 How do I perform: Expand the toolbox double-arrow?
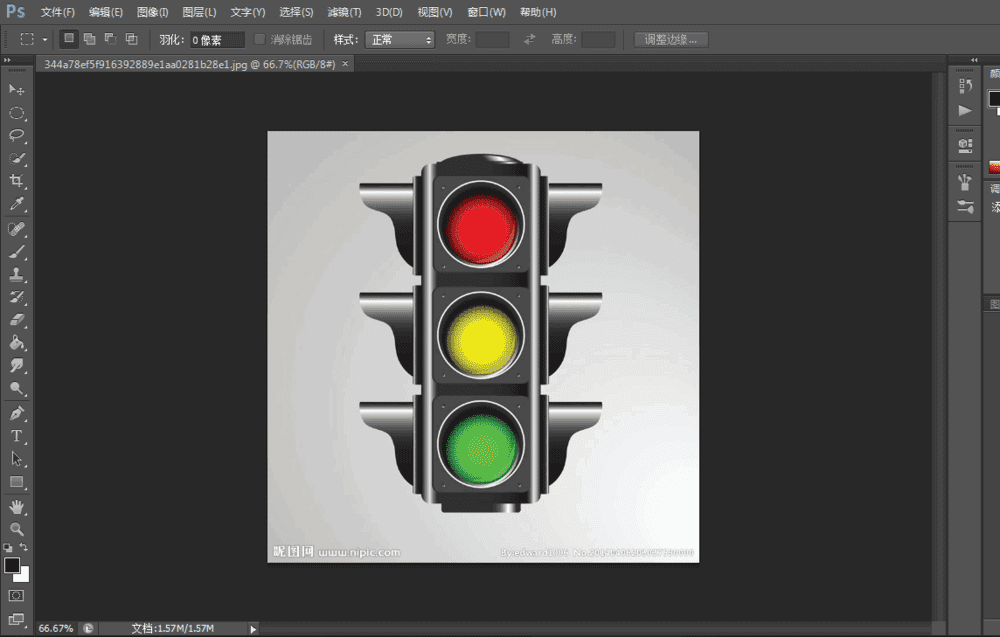tap(7, 60)
